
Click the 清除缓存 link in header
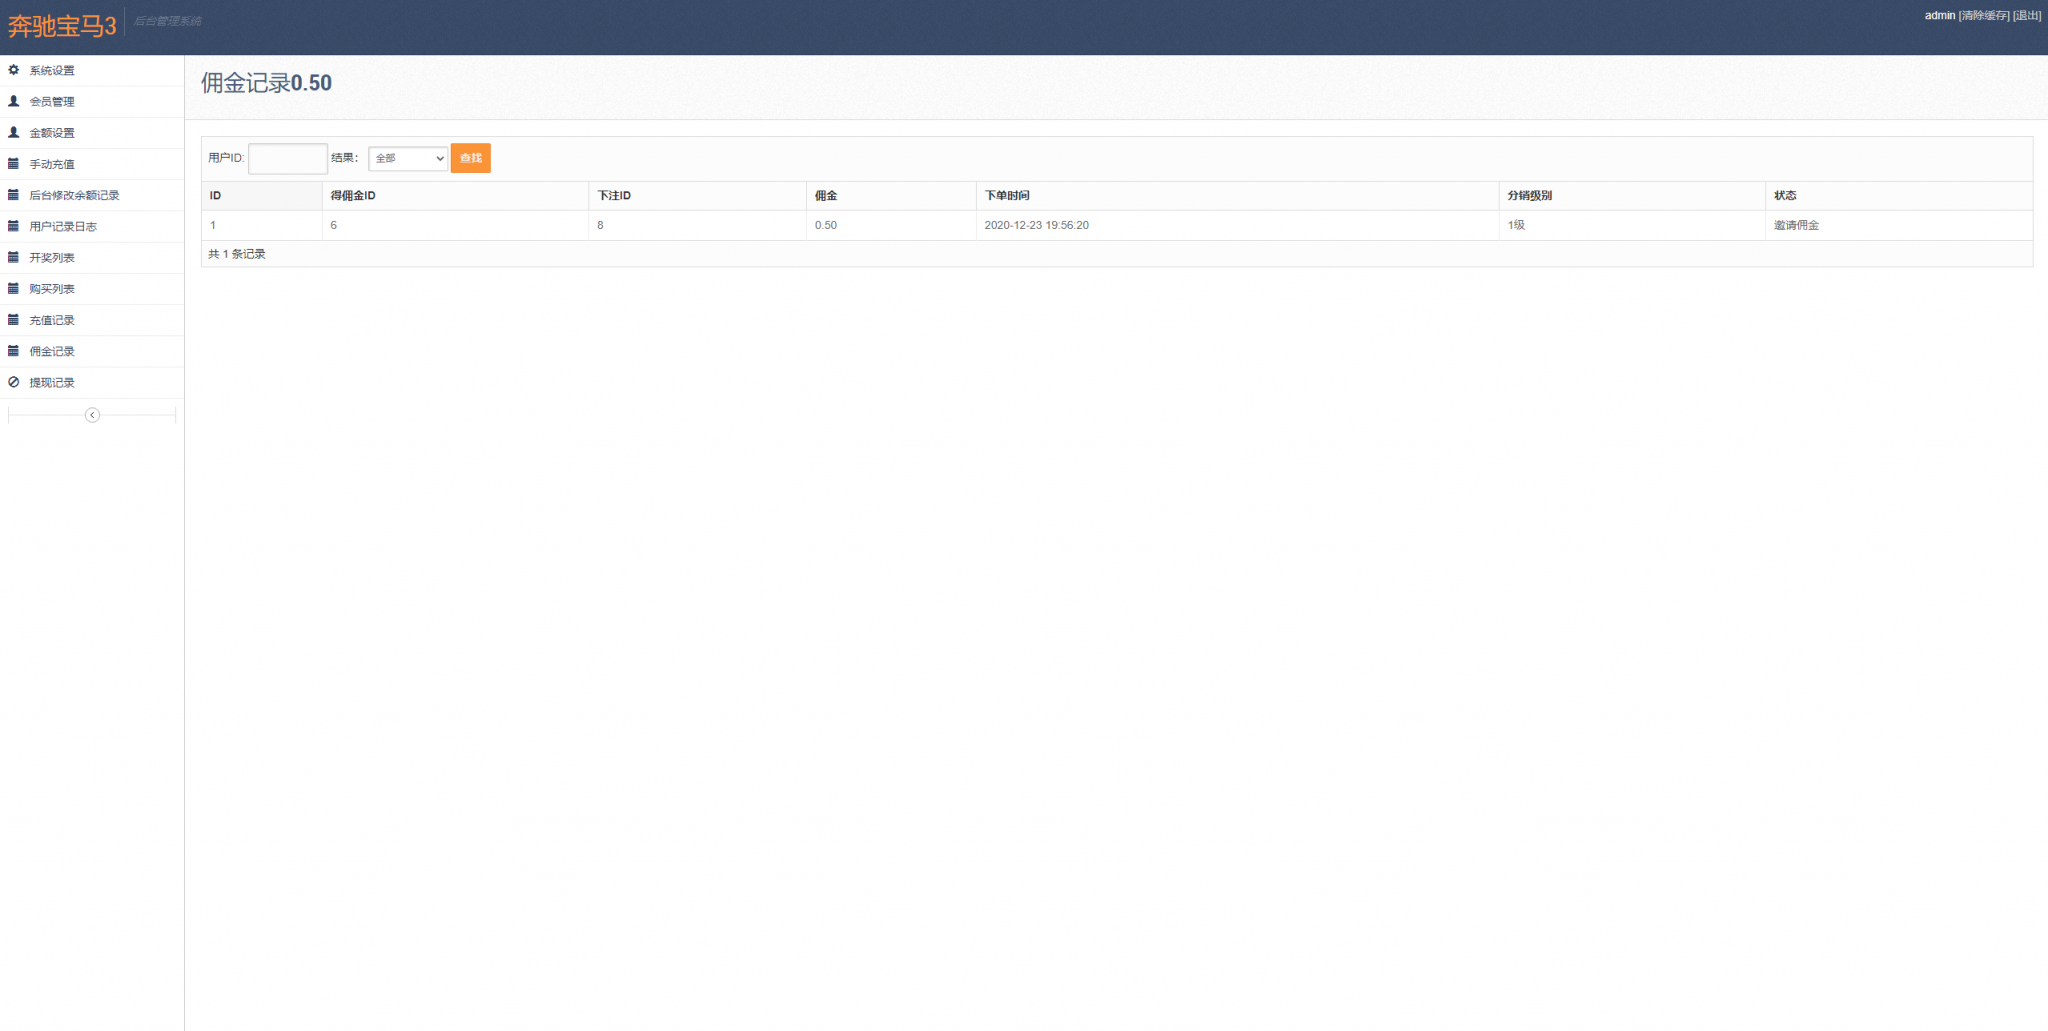(1984, 15)
